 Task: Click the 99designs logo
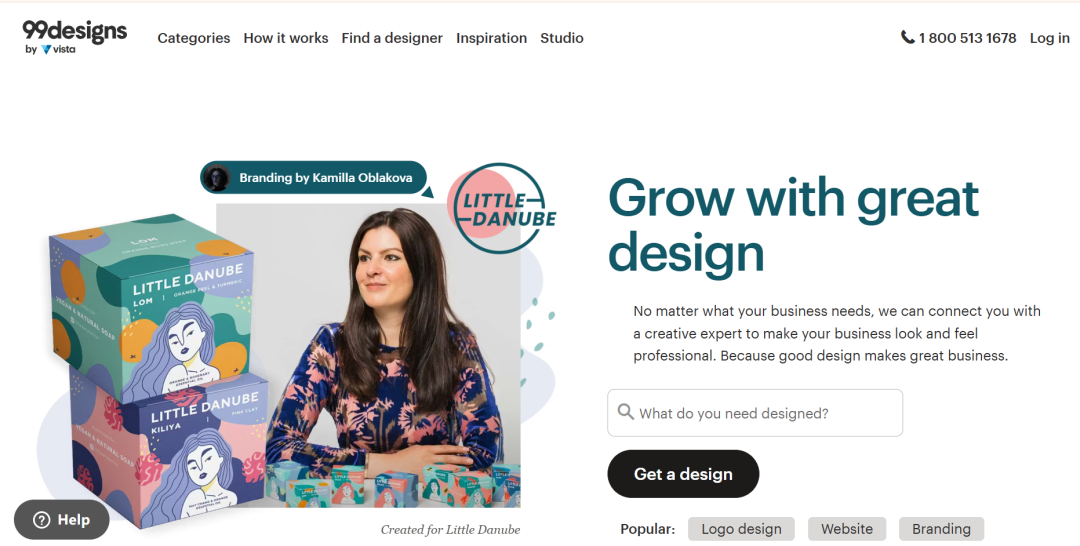tap(74, 32)
